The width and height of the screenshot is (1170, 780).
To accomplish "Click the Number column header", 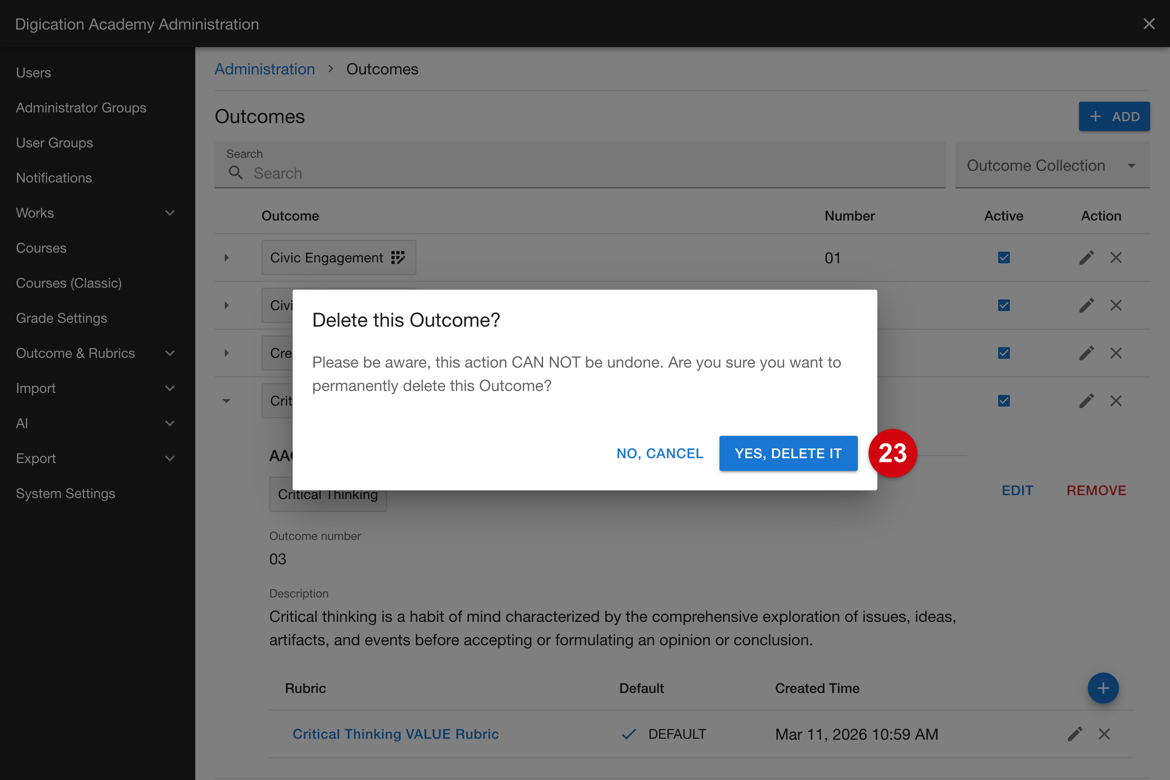I will tap(850, 216).
